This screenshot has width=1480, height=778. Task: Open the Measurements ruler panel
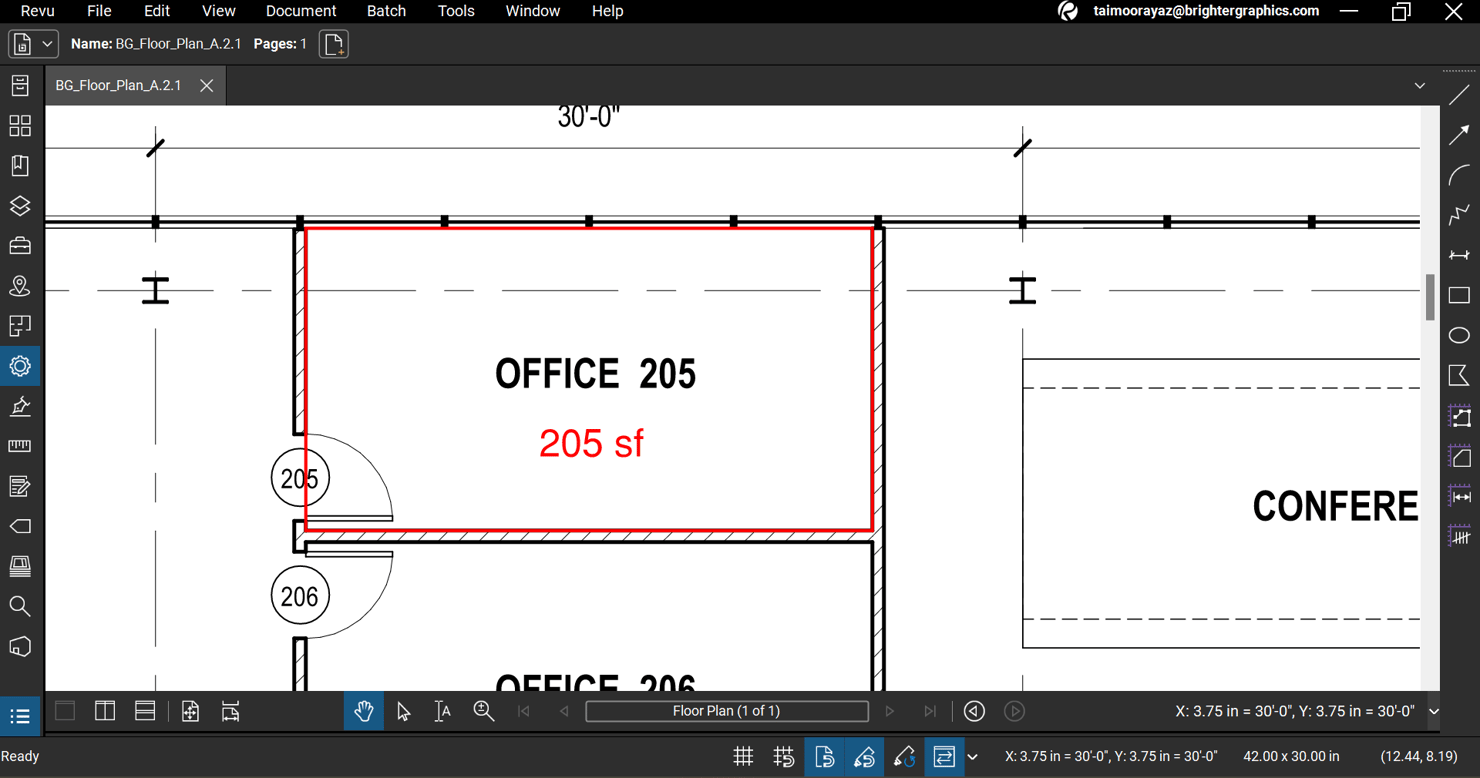click(x=20, y=446)
